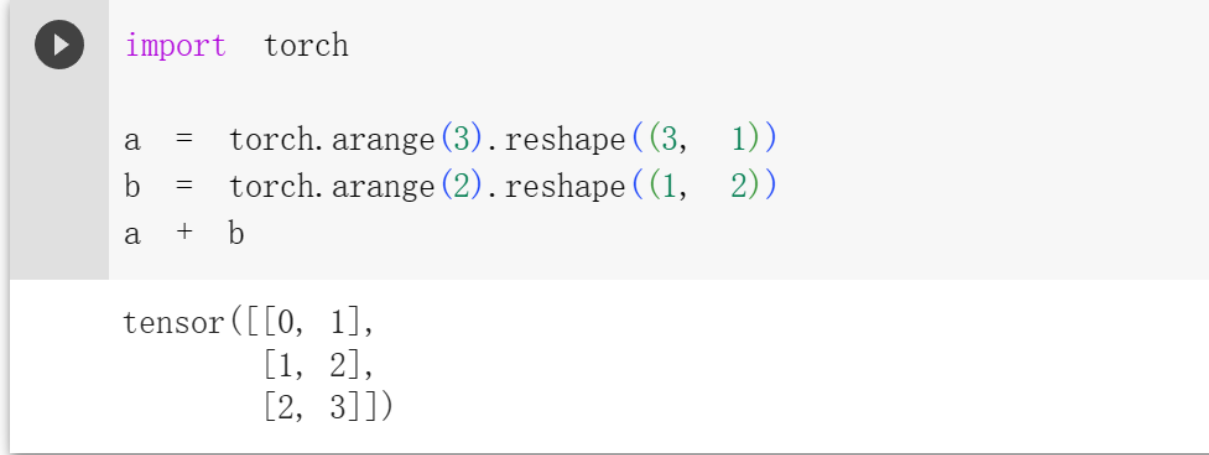
Task: Run the code cell with play button
Action: pyautogui.click(x=59, y=46)
